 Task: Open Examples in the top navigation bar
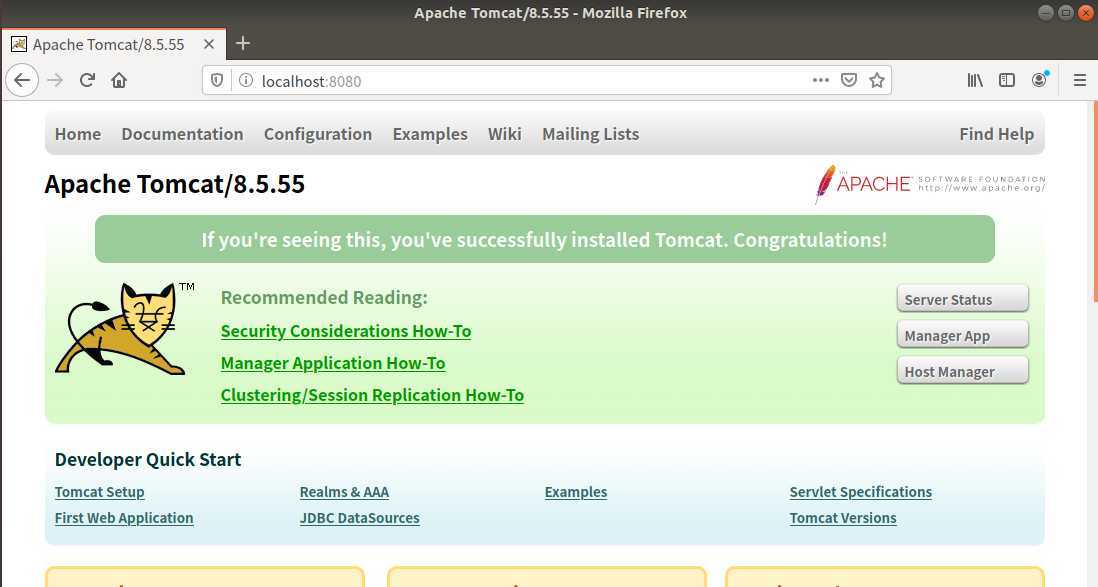[x=430, y=134]
